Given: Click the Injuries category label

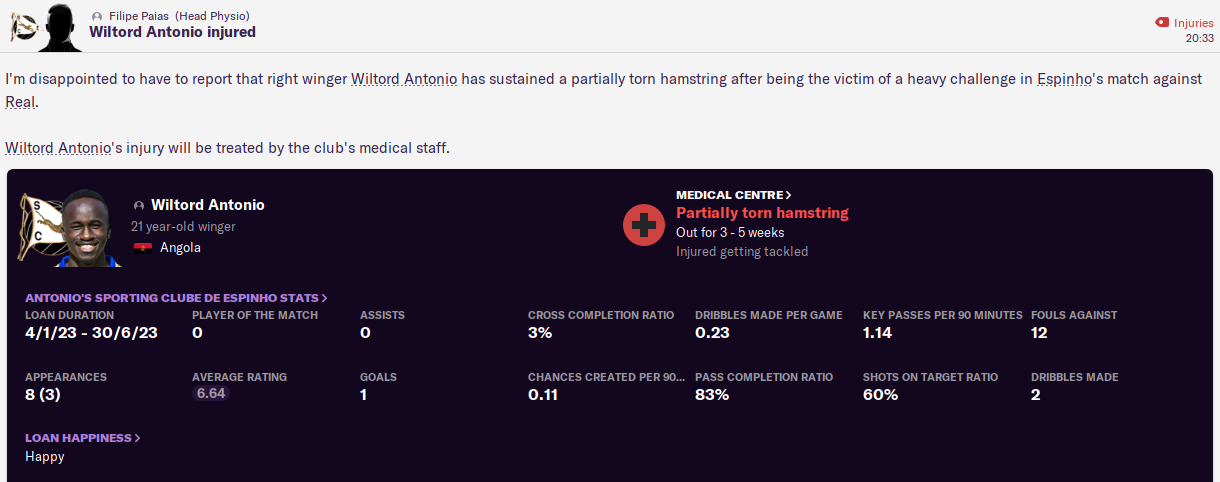Looking at the screenshot, I should pos(1193,22).
